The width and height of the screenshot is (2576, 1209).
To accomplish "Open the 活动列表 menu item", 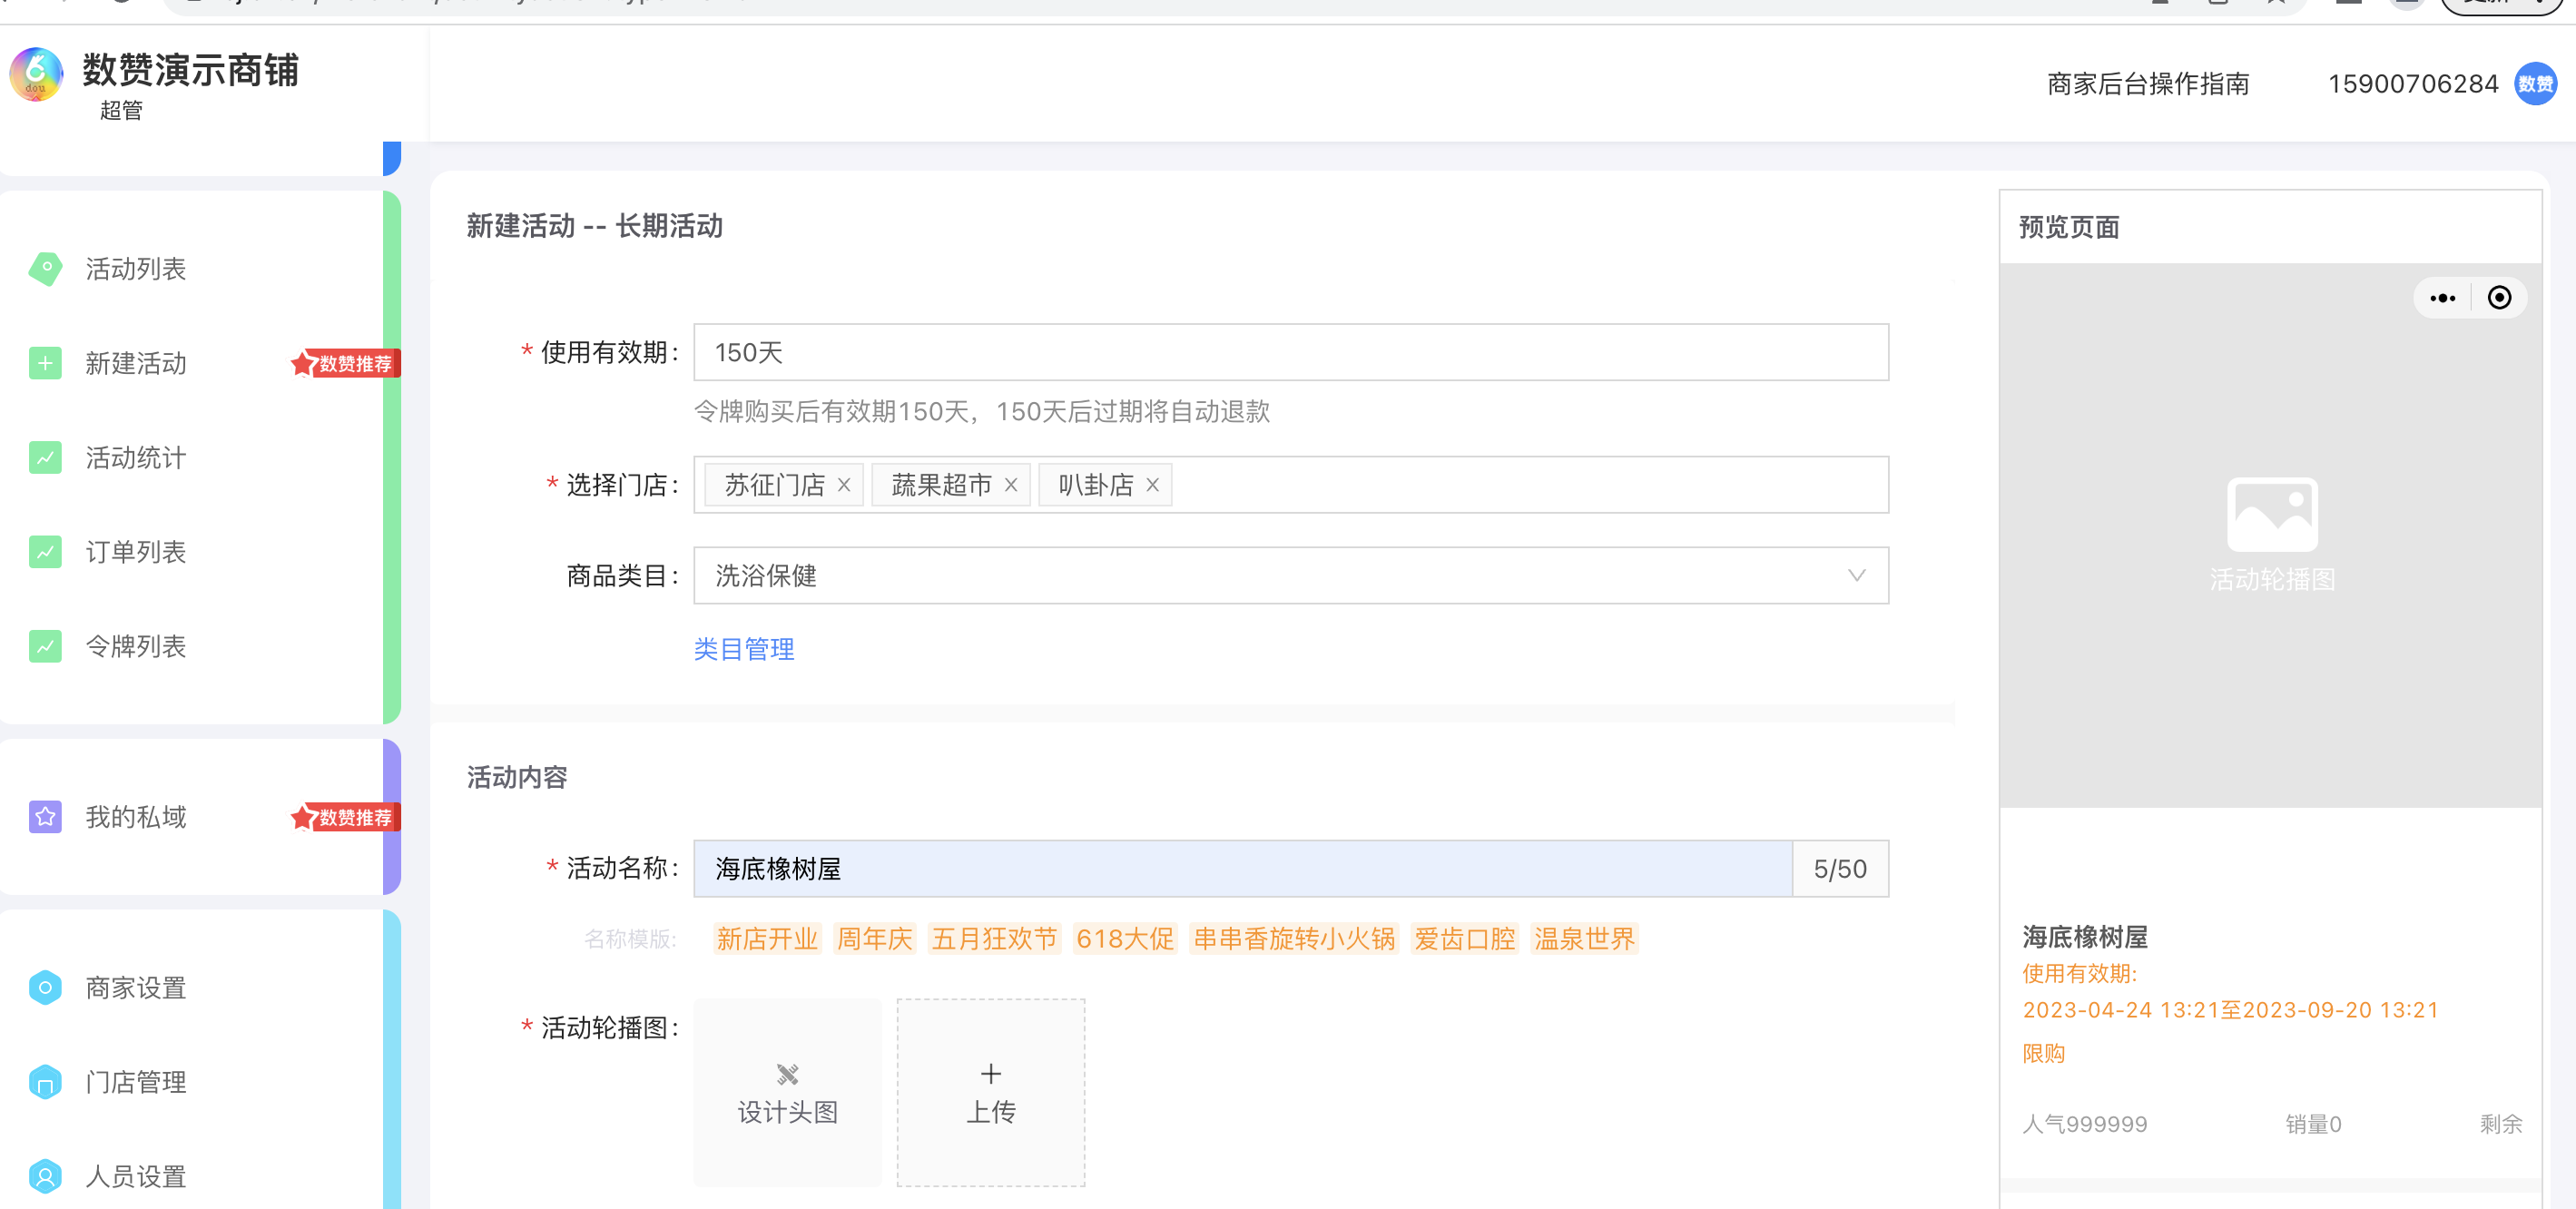I will click(135, 269).
